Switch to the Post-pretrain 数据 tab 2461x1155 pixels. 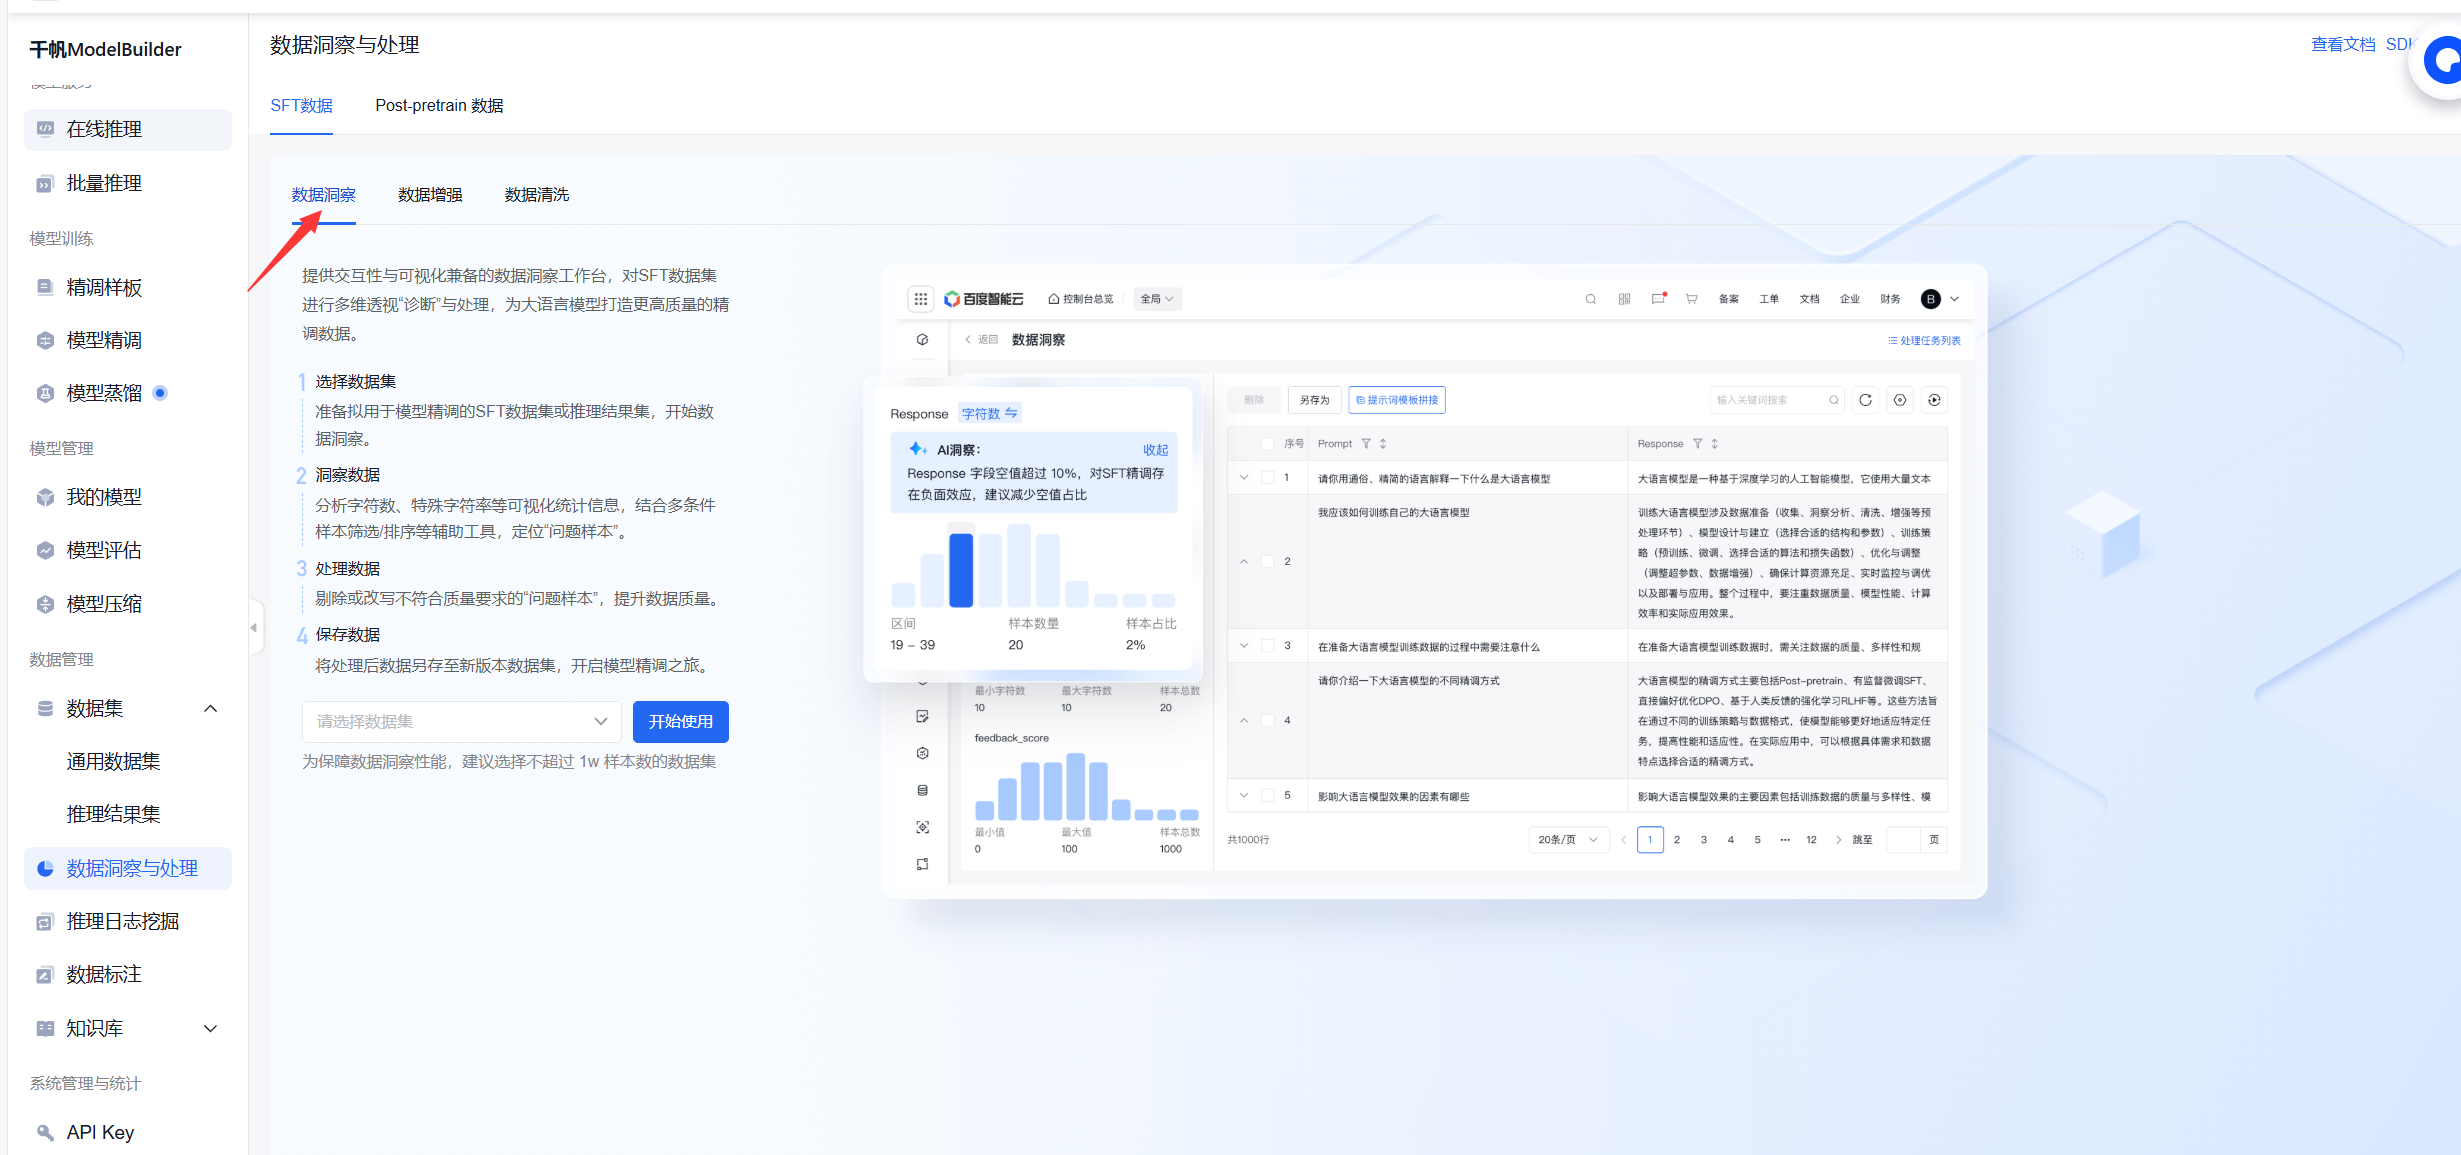pyautogui.click(x=439, y=106)
